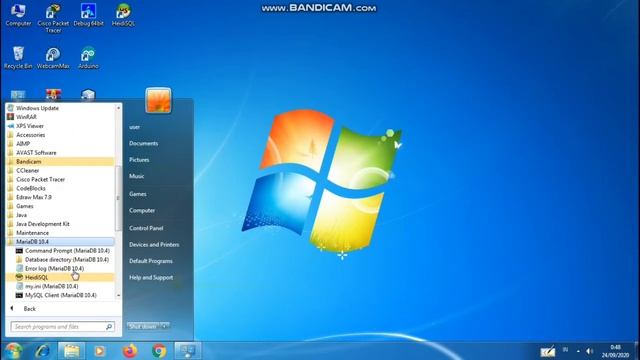Image resolution: width=640 pixels, height=360 pixels.
Task: Open Control Panel
Action: 146,228
